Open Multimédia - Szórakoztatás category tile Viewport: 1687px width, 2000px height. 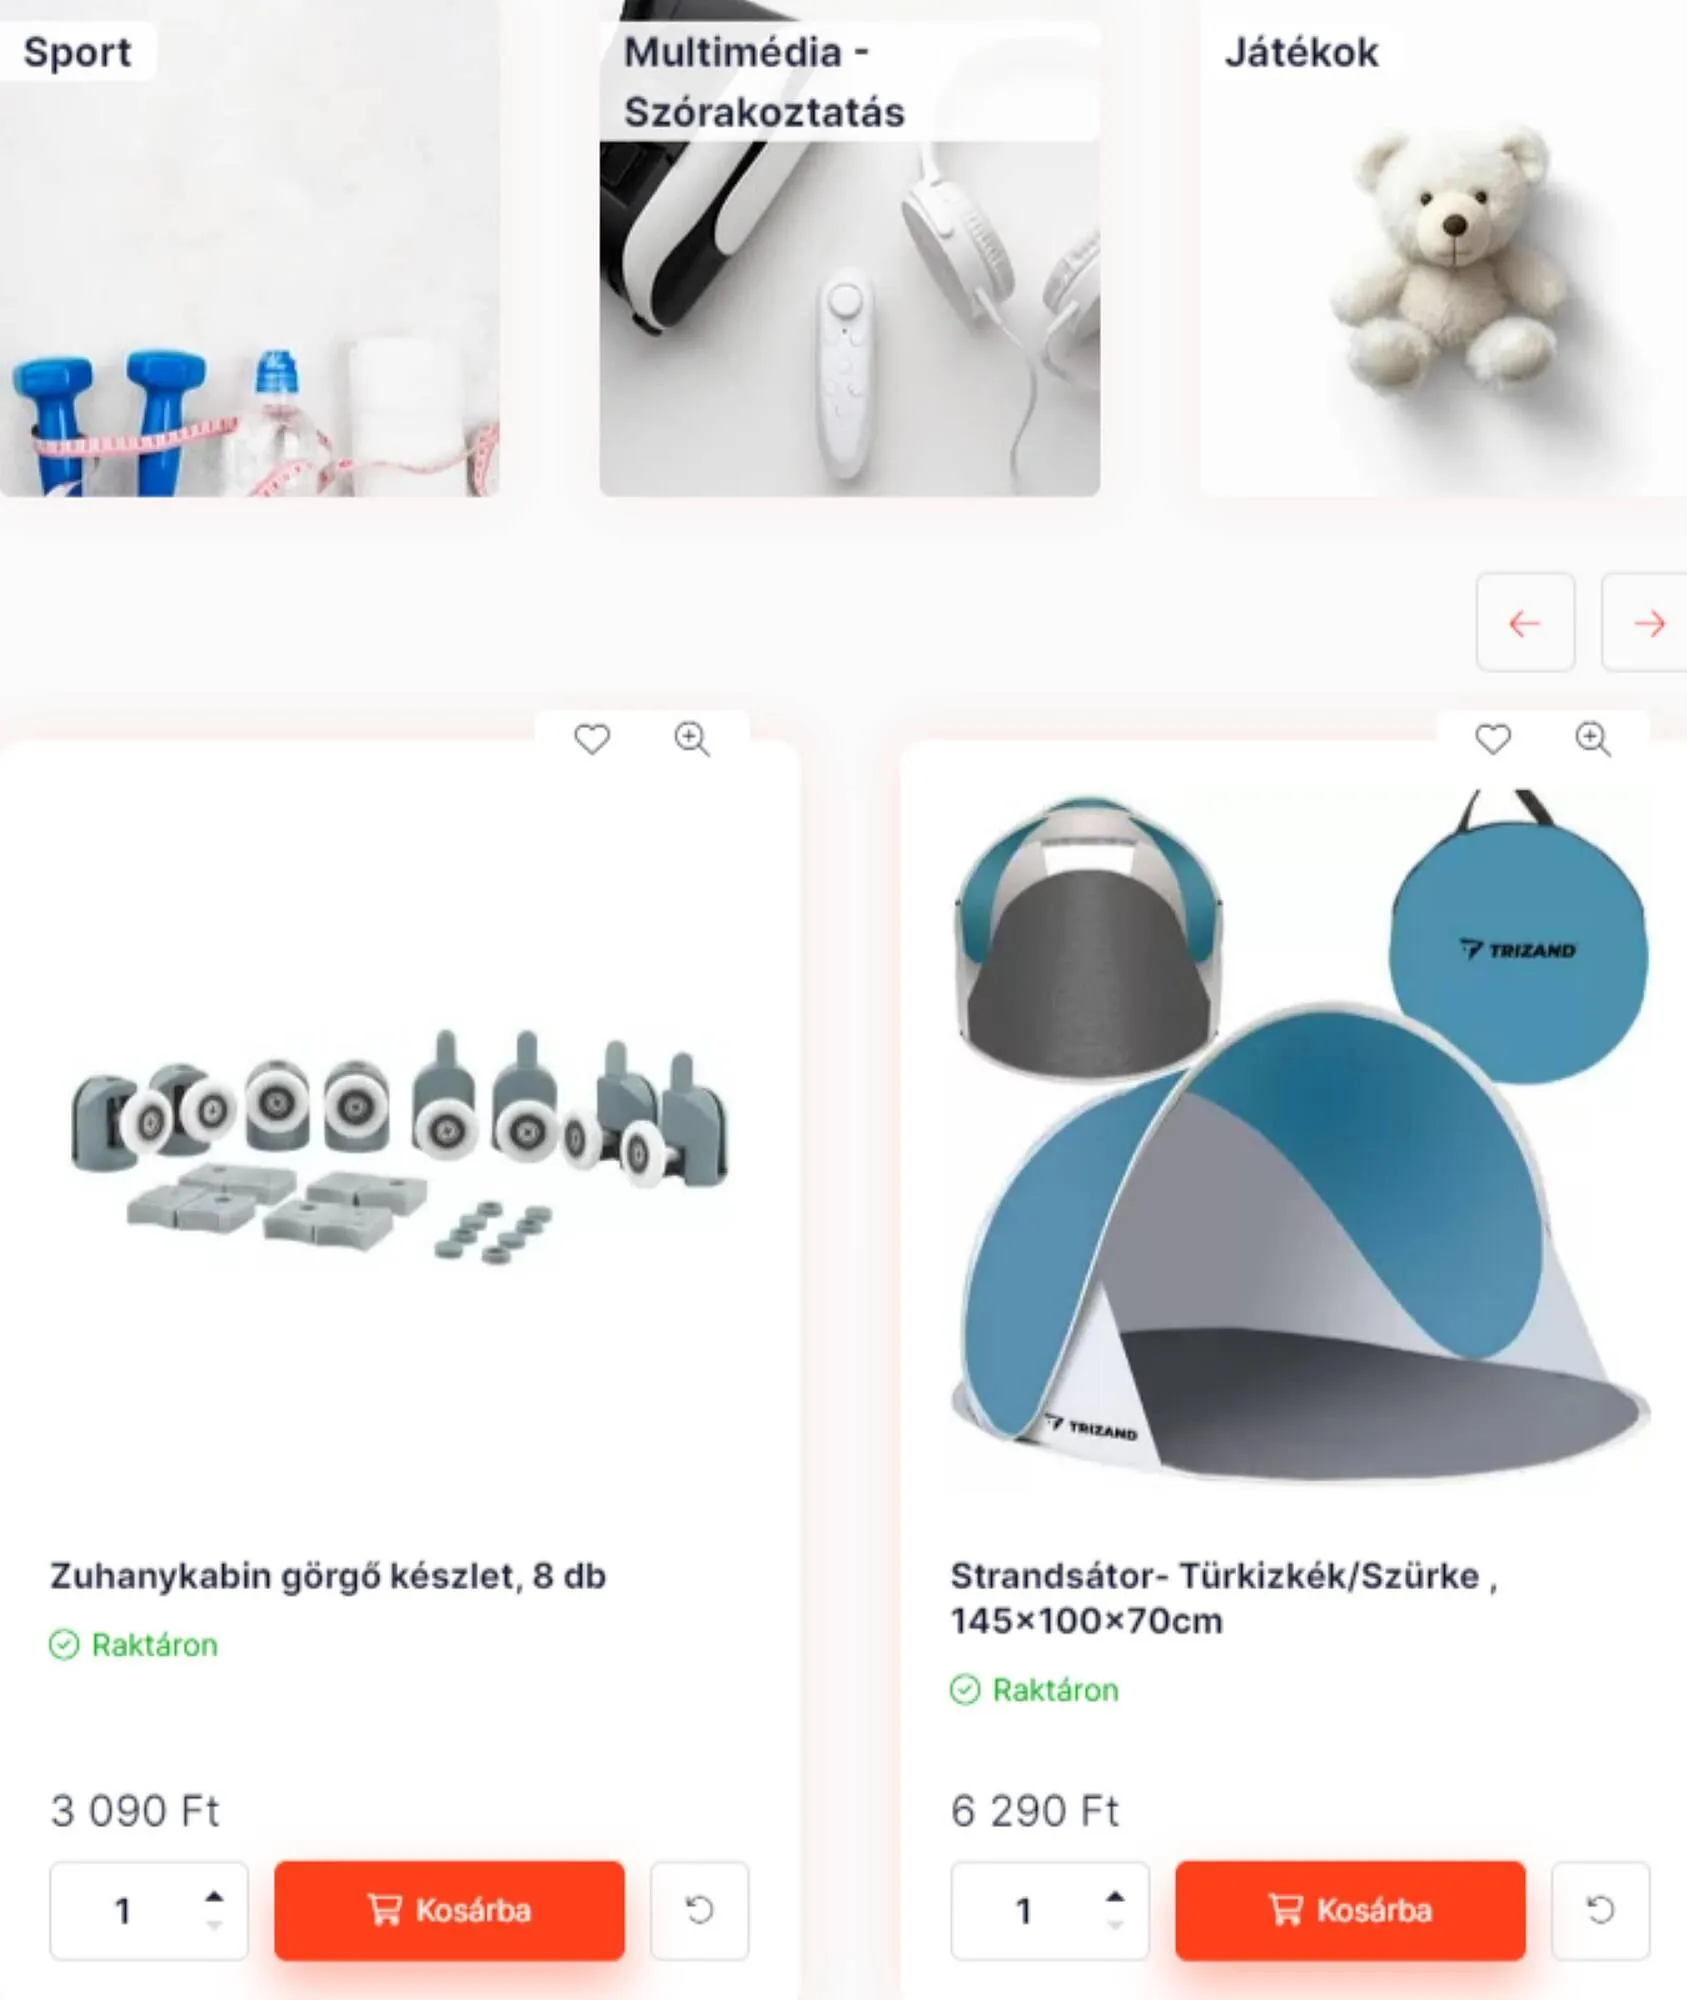point(850,248)
